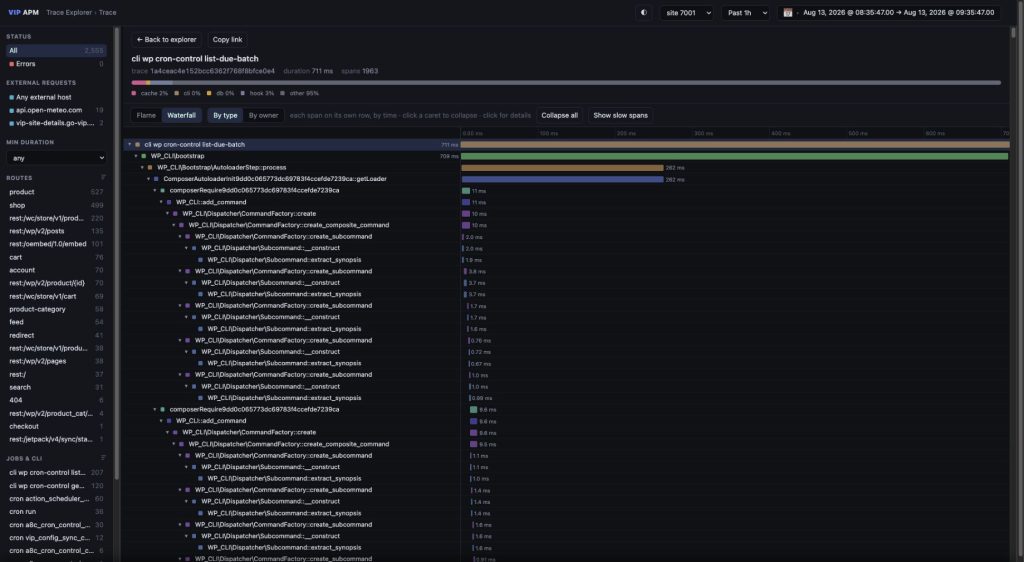Select the Waterfall view toggle
The width and height of the screenshot is (1024, 562).
[181, 116]
